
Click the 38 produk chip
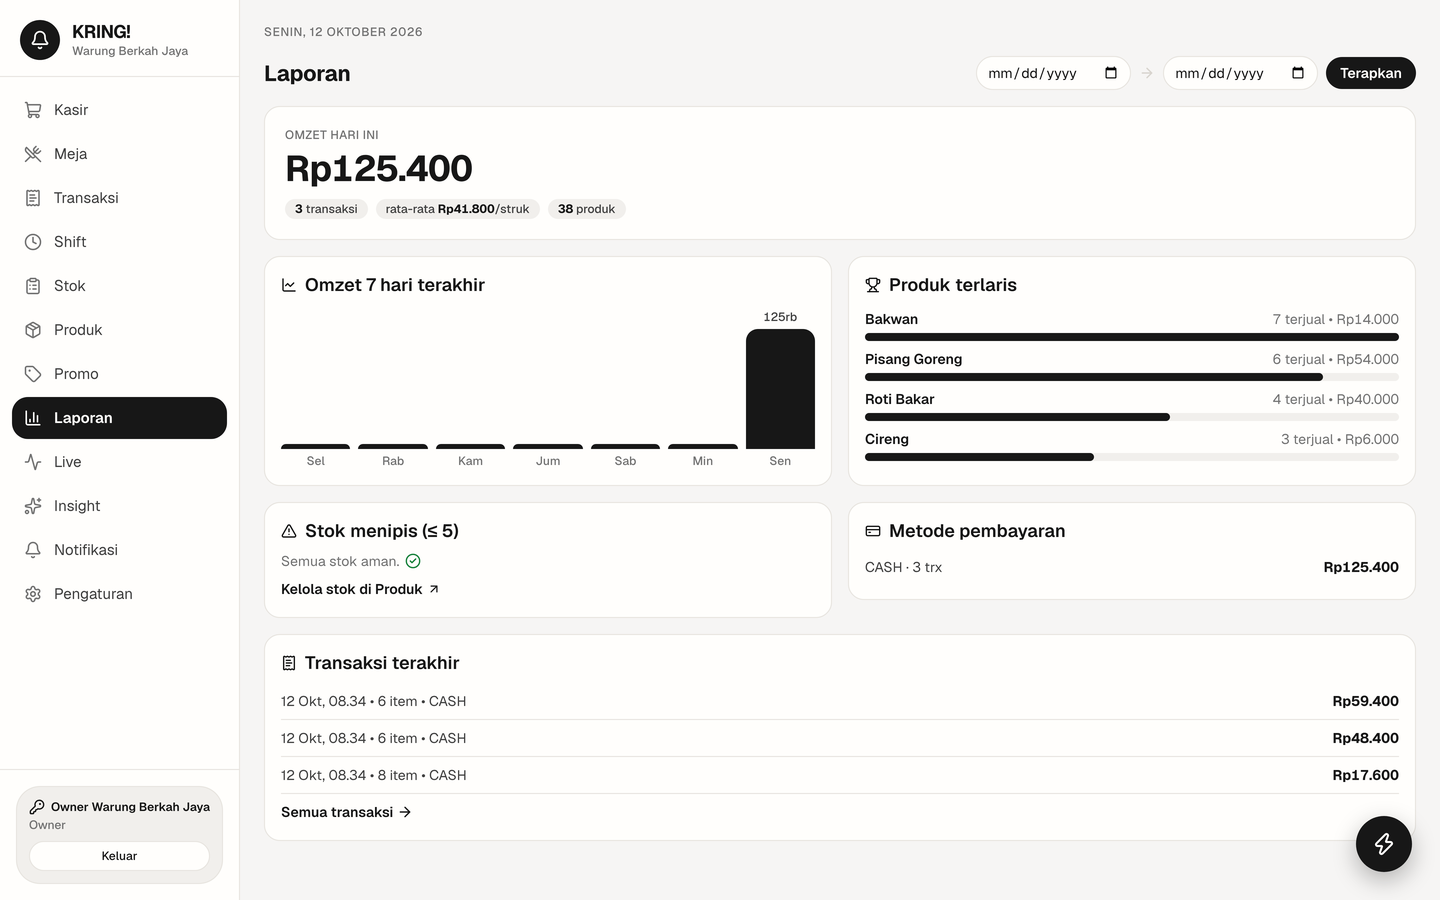tap(587, 209)
